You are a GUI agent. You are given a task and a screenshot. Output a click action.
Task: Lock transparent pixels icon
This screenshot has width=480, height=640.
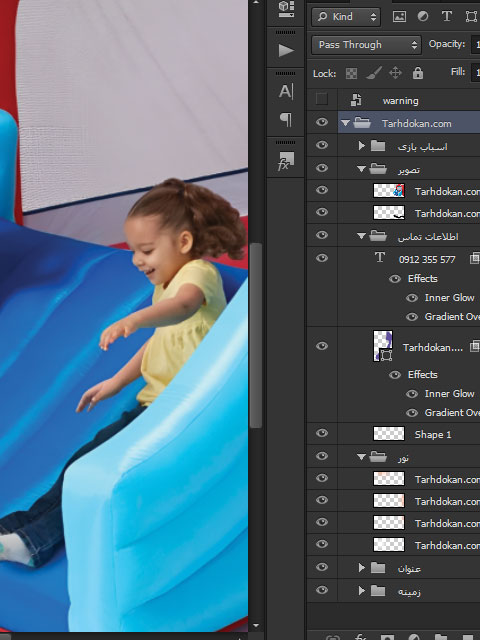(x=351, y=73)
